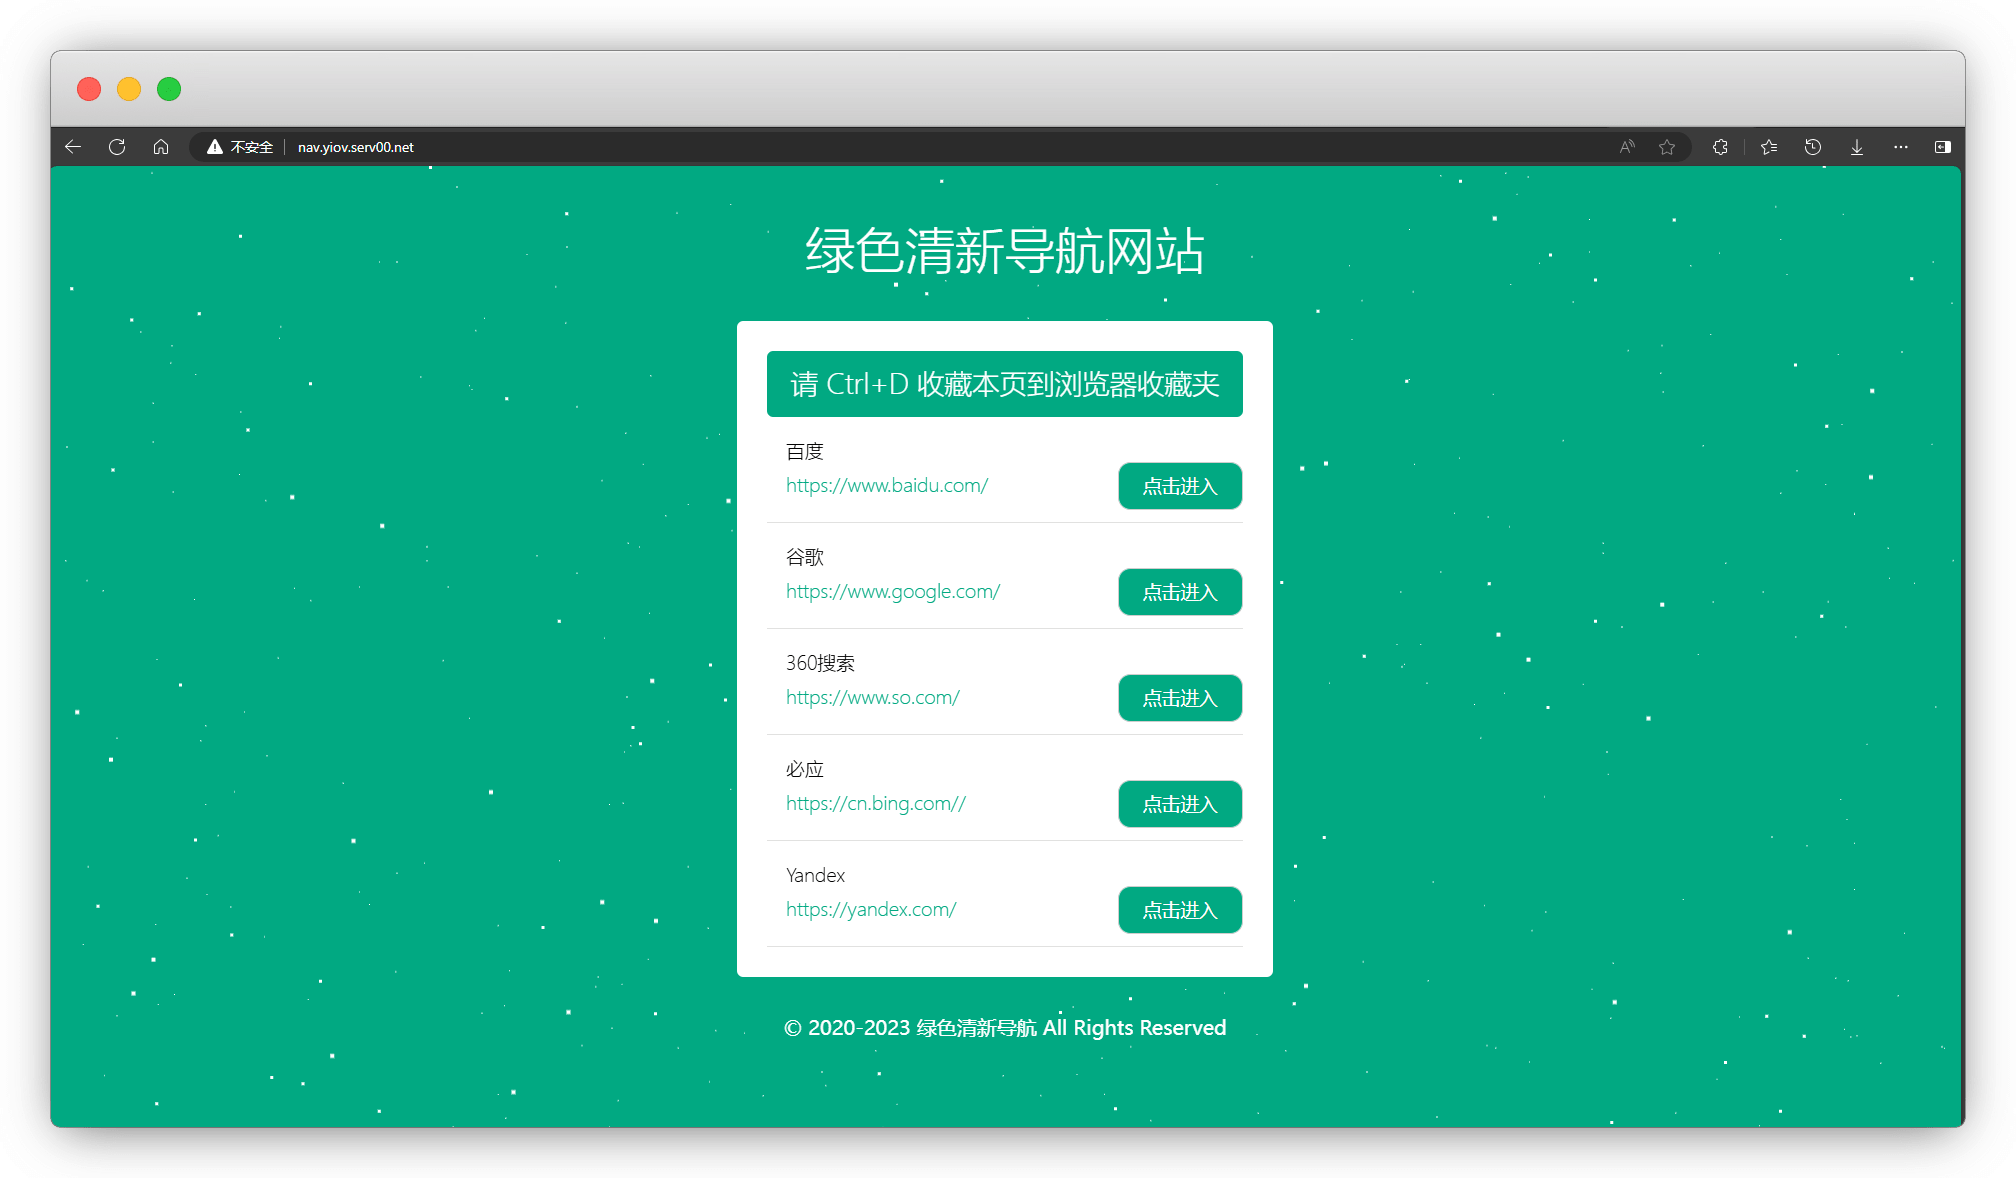Screen dimensions: 2016x1178
Task: Open the settings and more menu
Action: click(x=1901, y=147)
